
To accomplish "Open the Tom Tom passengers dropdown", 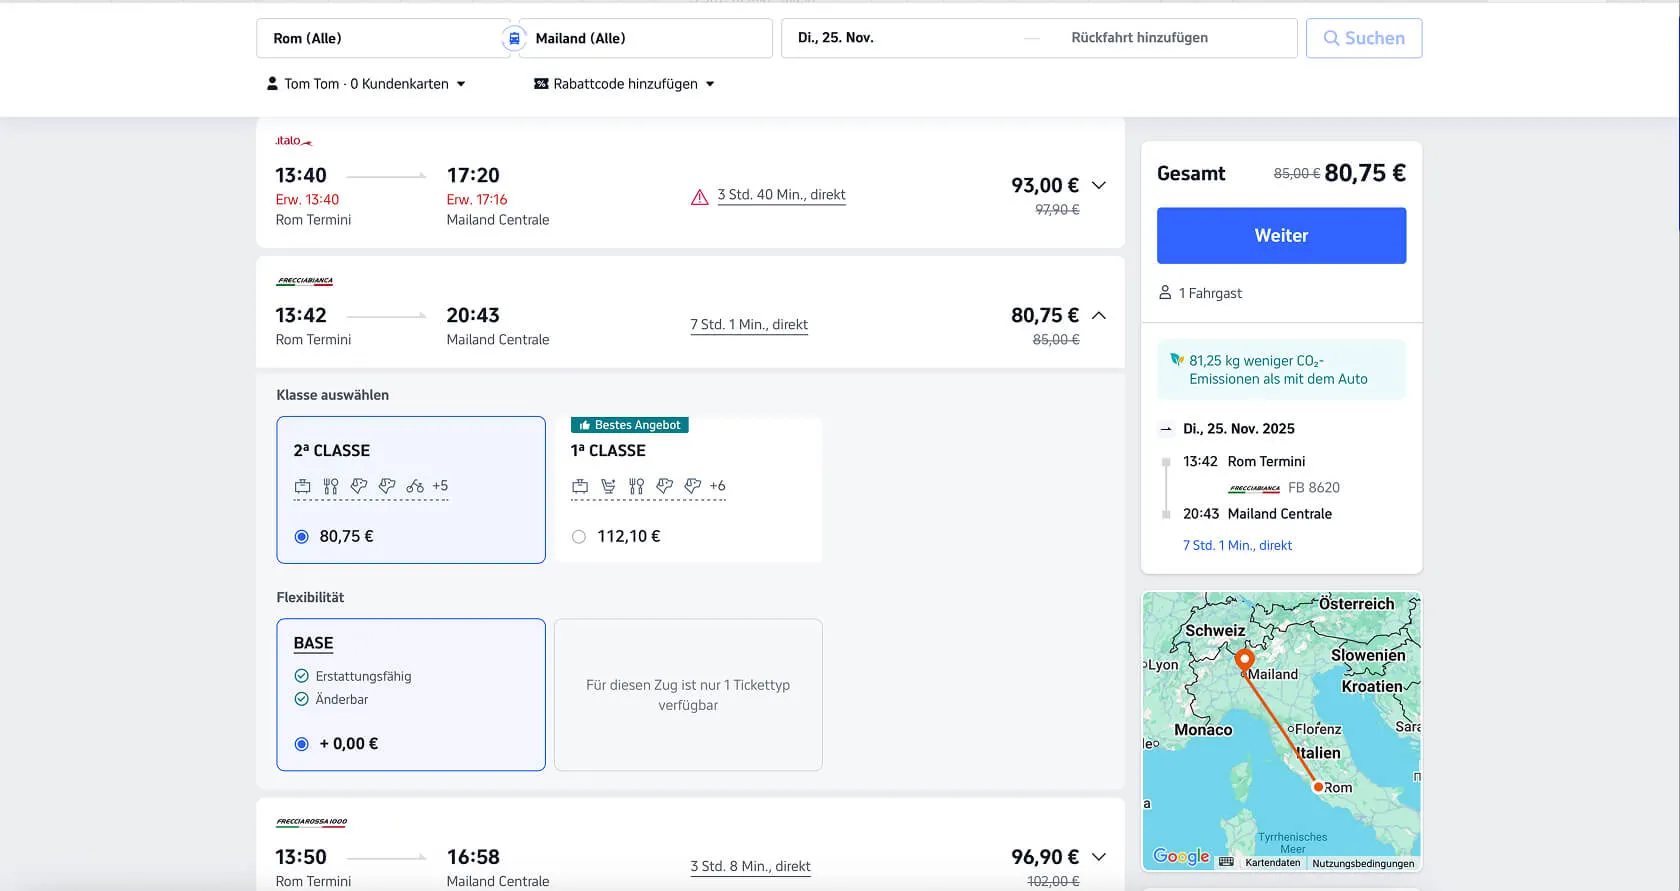I will click(x=366, y=84).
